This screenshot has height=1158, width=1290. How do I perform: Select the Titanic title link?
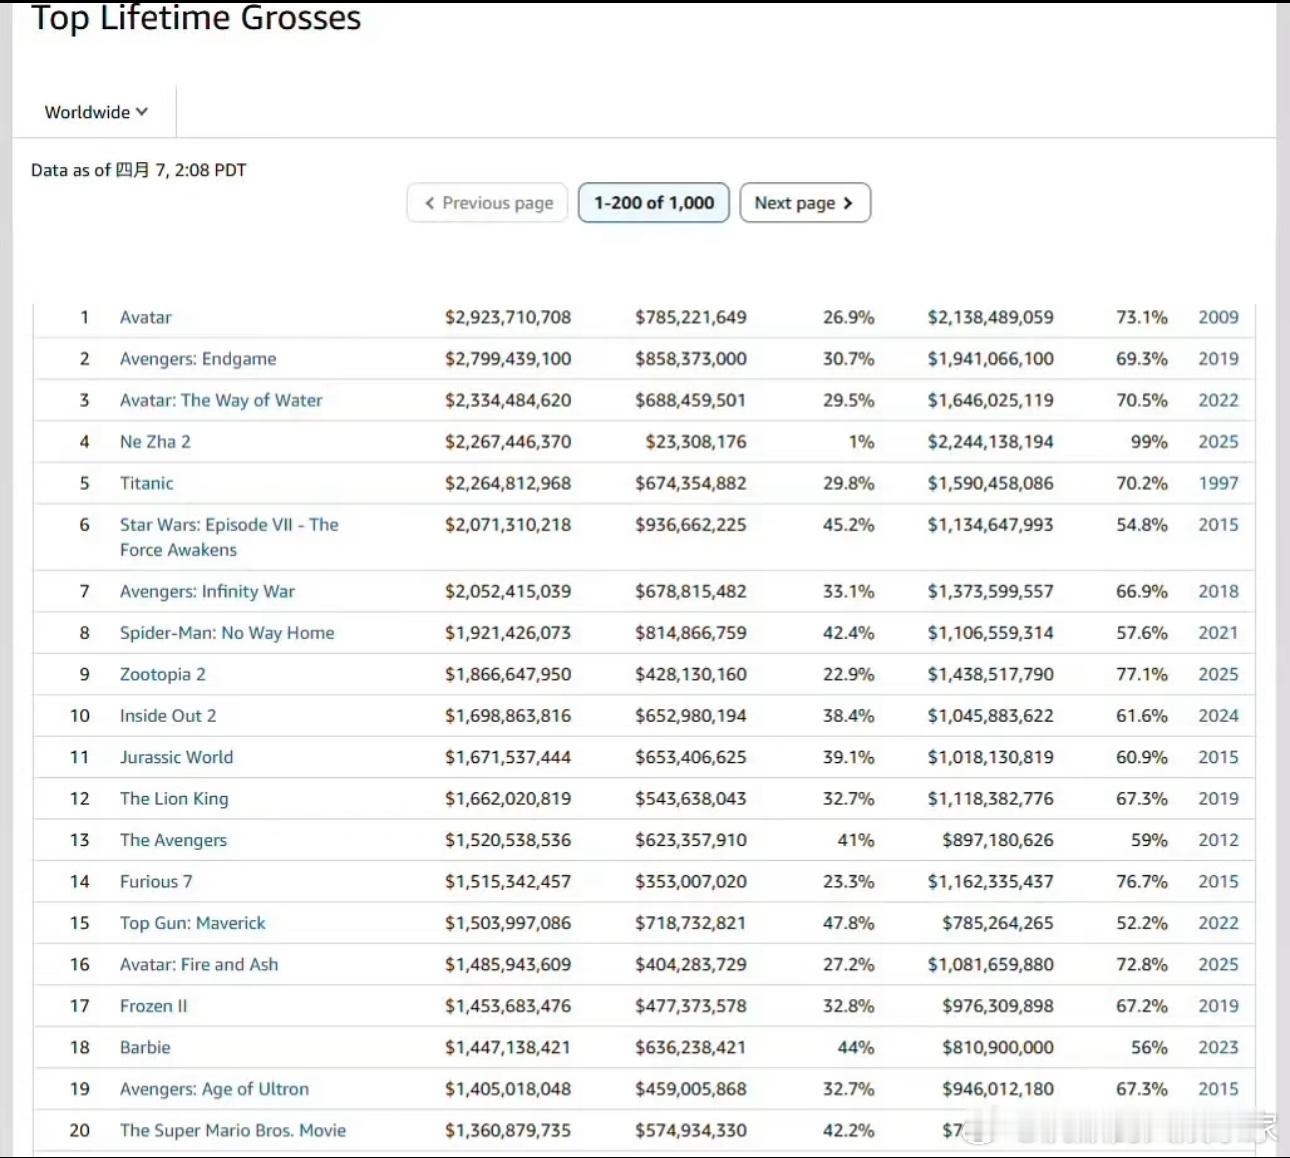tap(147, 483)
